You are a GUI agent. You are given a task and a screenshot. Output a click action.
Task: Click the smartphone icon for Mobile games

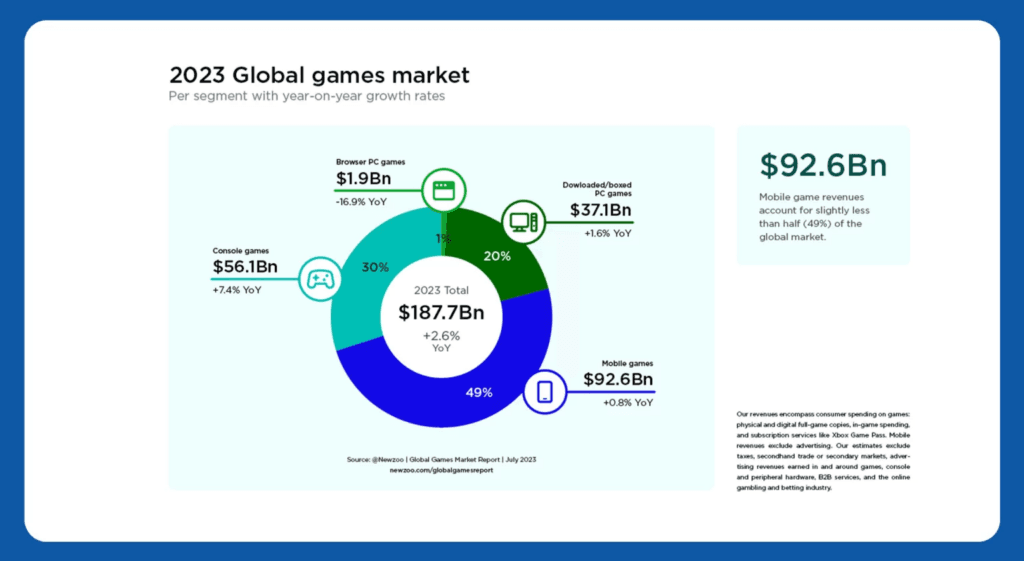(x=545, y=390)
